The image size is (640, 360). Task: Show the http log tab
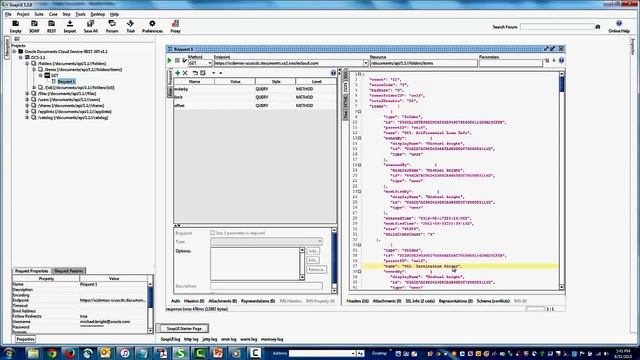tap(191, 339)
